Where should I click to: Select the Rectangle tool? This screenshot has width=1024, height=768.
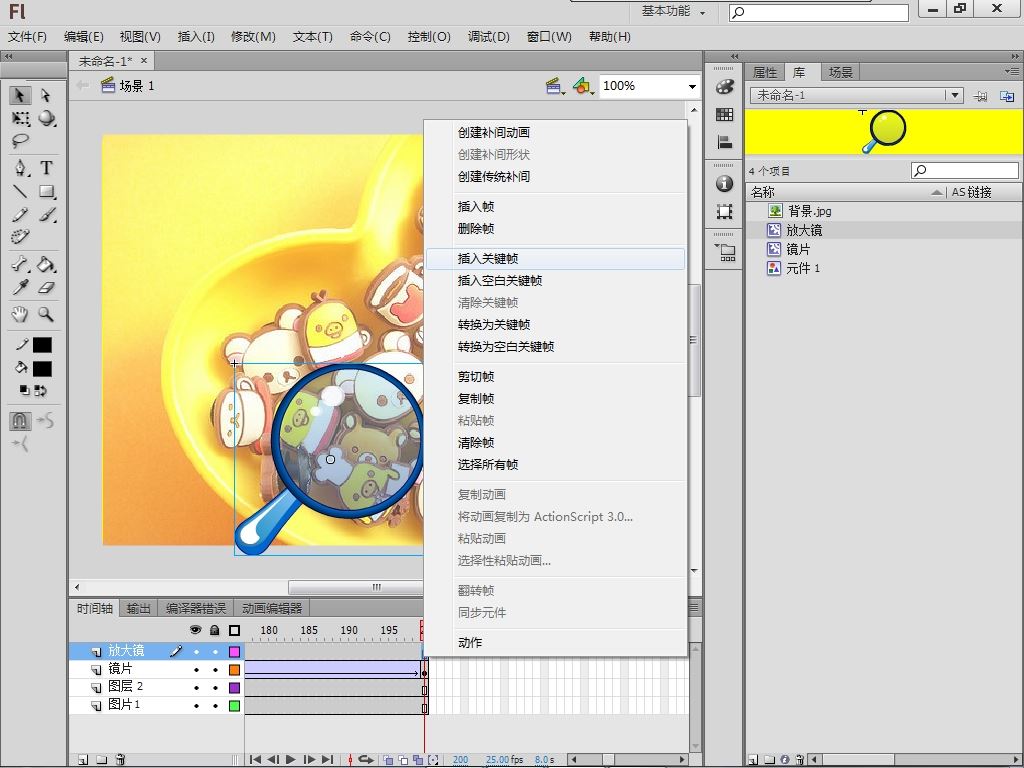click(x=46, y=191)
